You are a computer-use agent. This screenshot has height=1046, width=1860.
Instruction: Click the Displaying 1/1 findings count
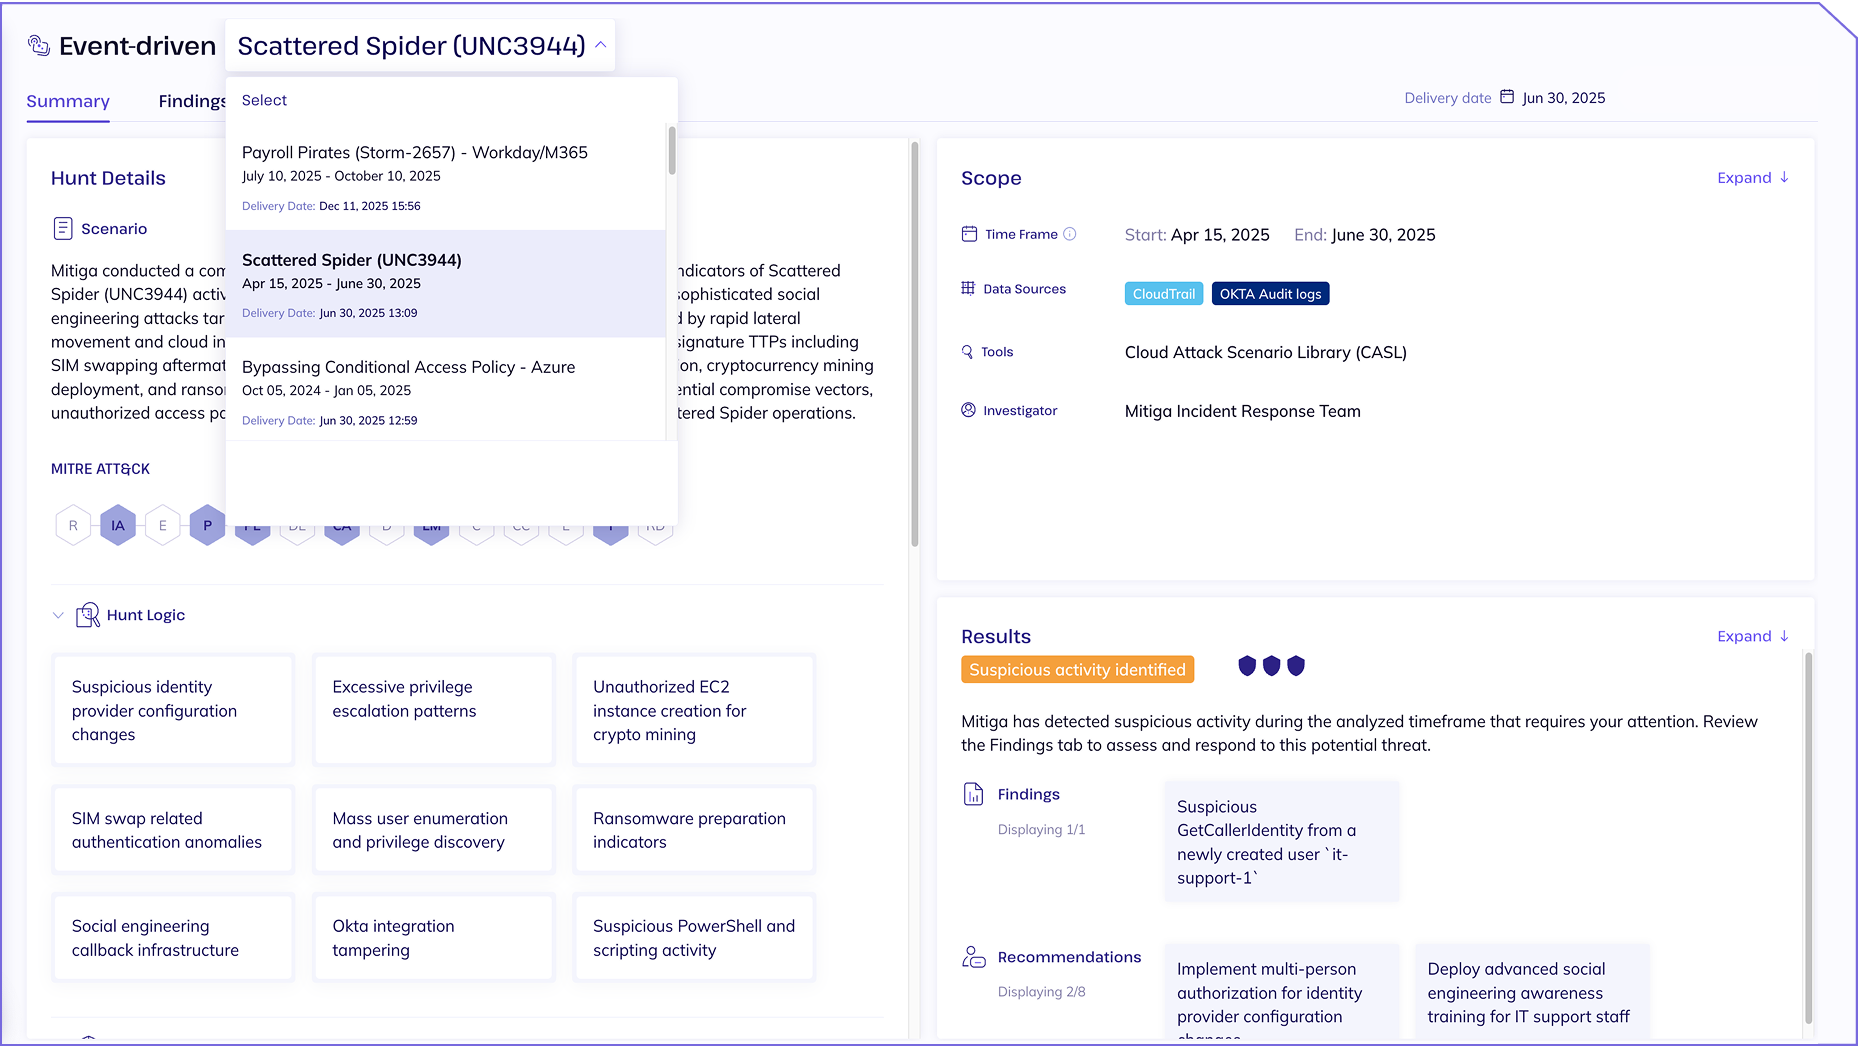coord(1041,830)
